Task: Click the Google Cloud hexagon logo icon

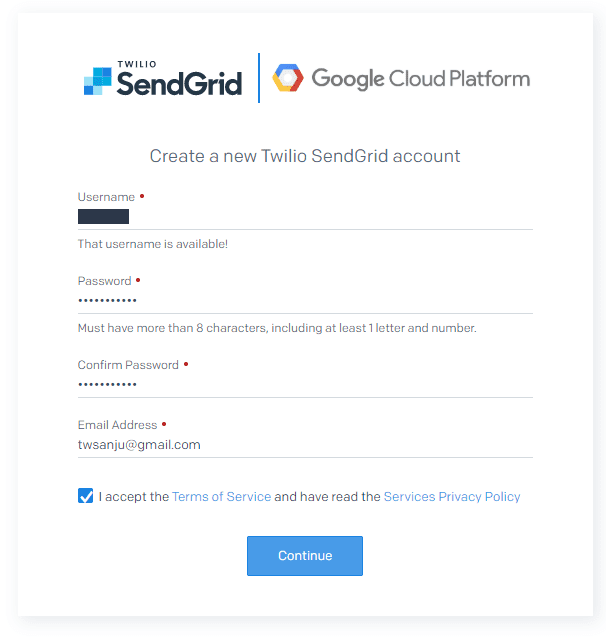Action: pos(288,78)
